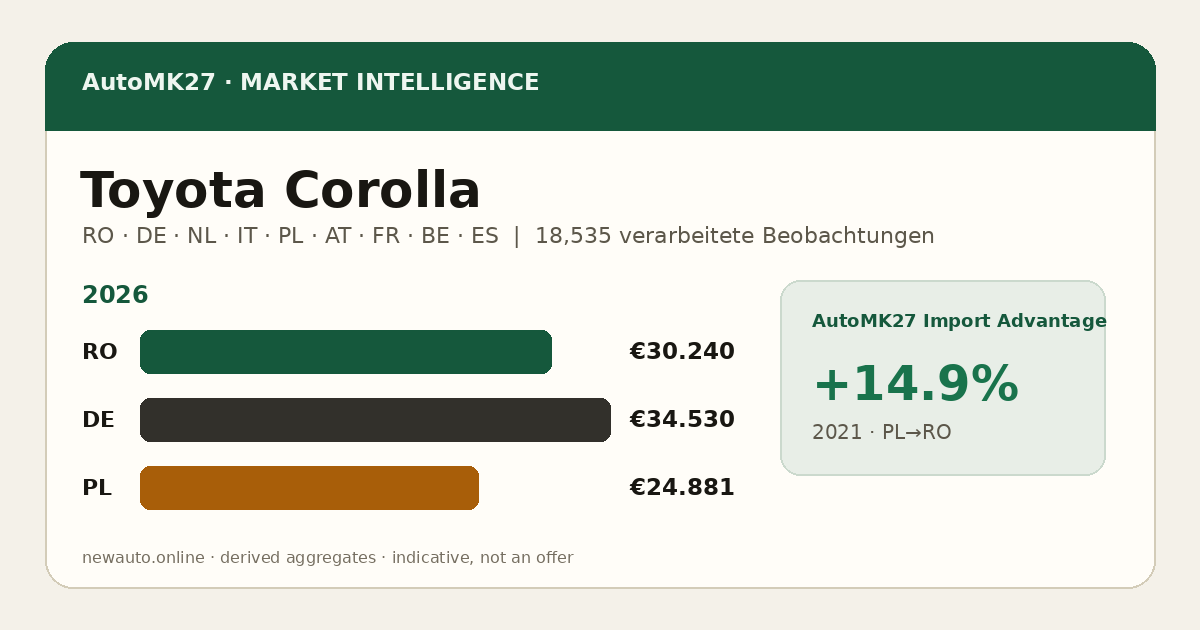This screenshot has width=1200, height=630.
Task: Select the PL country label beside bar
Action: click(x=96, y=488)
